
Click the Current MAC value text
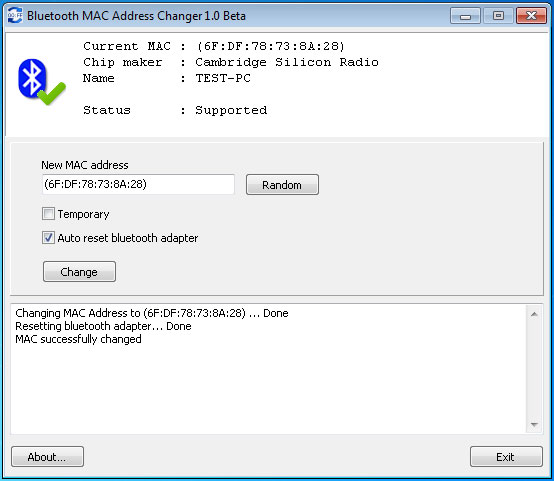271,46
